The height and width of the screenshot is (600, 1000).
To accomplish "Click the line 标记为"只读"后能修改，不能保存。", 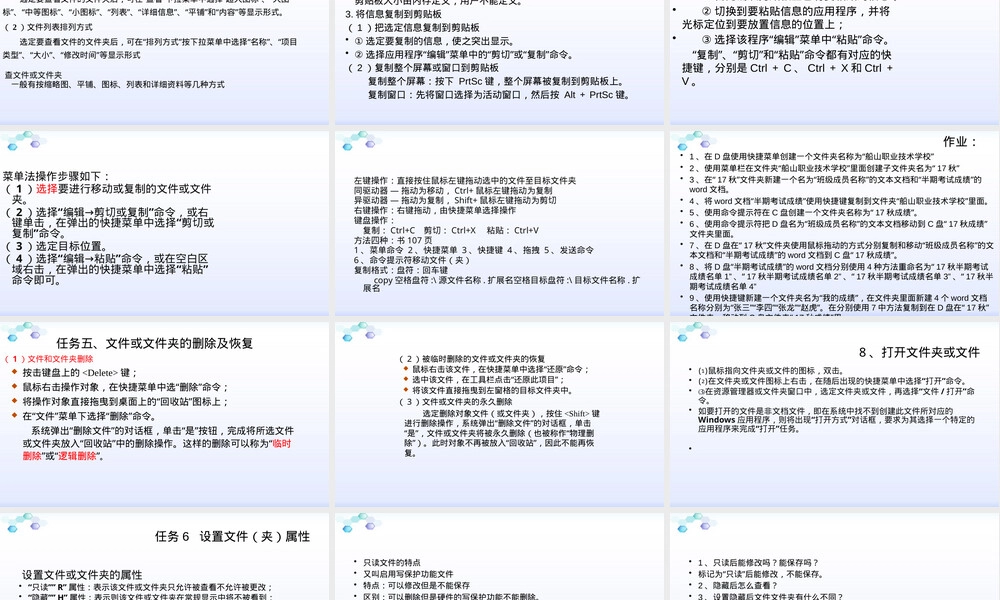I will point(760,574).
